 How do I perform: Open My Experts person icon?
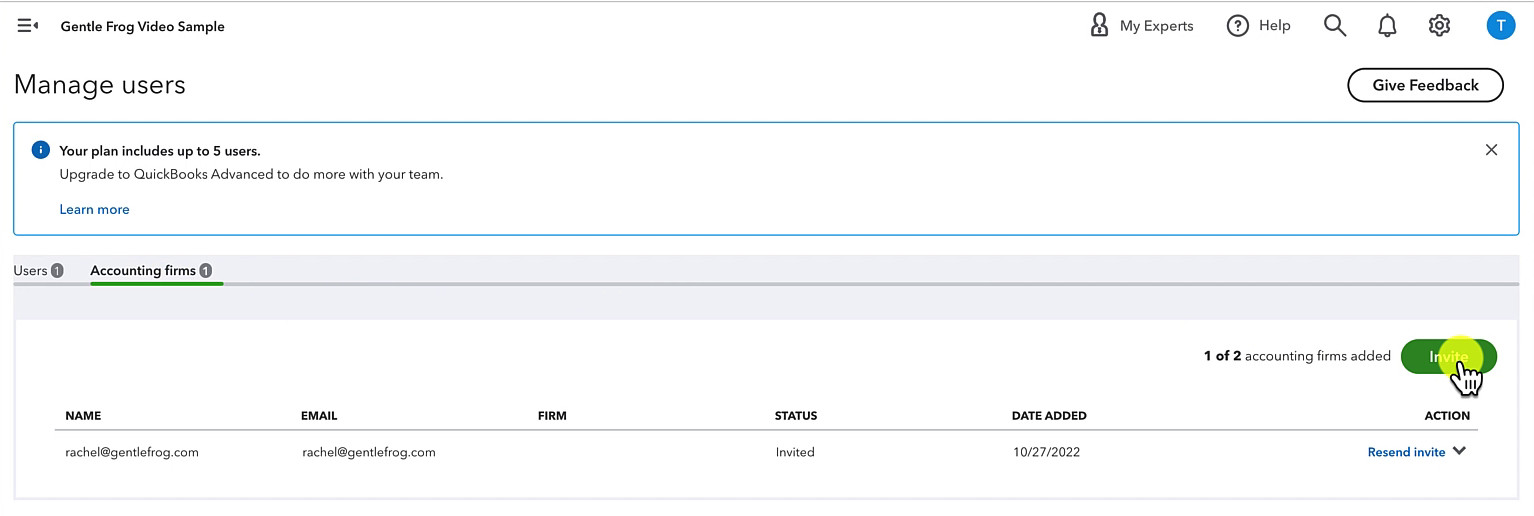point(1099,26)
